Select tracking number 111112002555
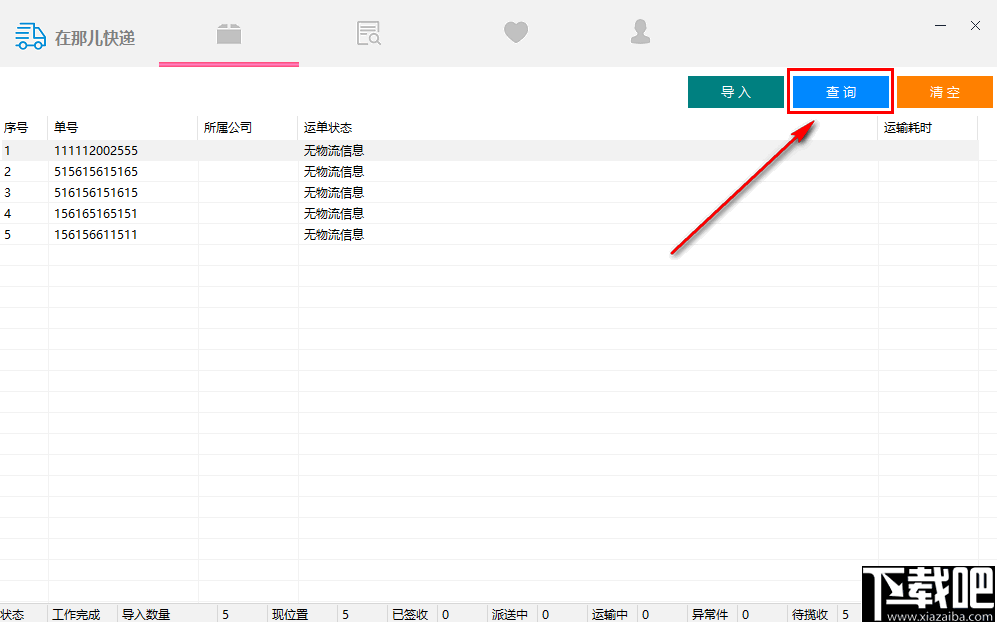The height and width of the screenshot is (622, 997). pyautogui.click(x=96, y=151)
